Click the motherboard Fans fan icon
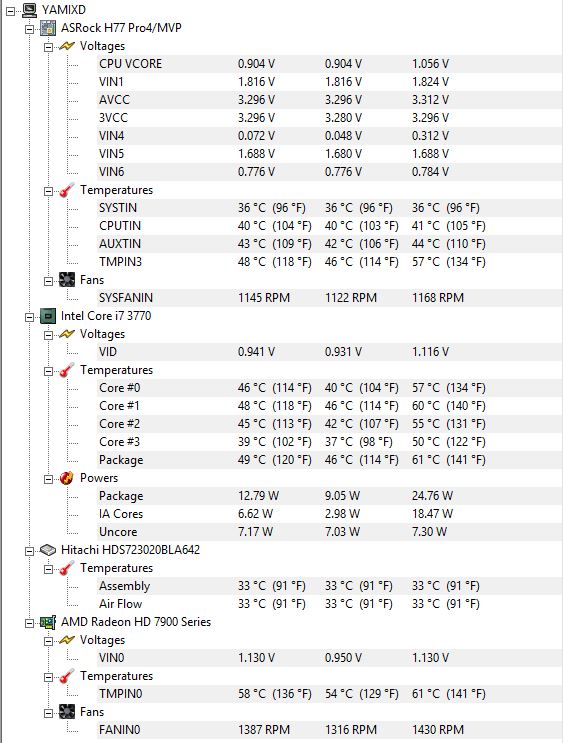The image size is (564, 743). coord(67,280)
